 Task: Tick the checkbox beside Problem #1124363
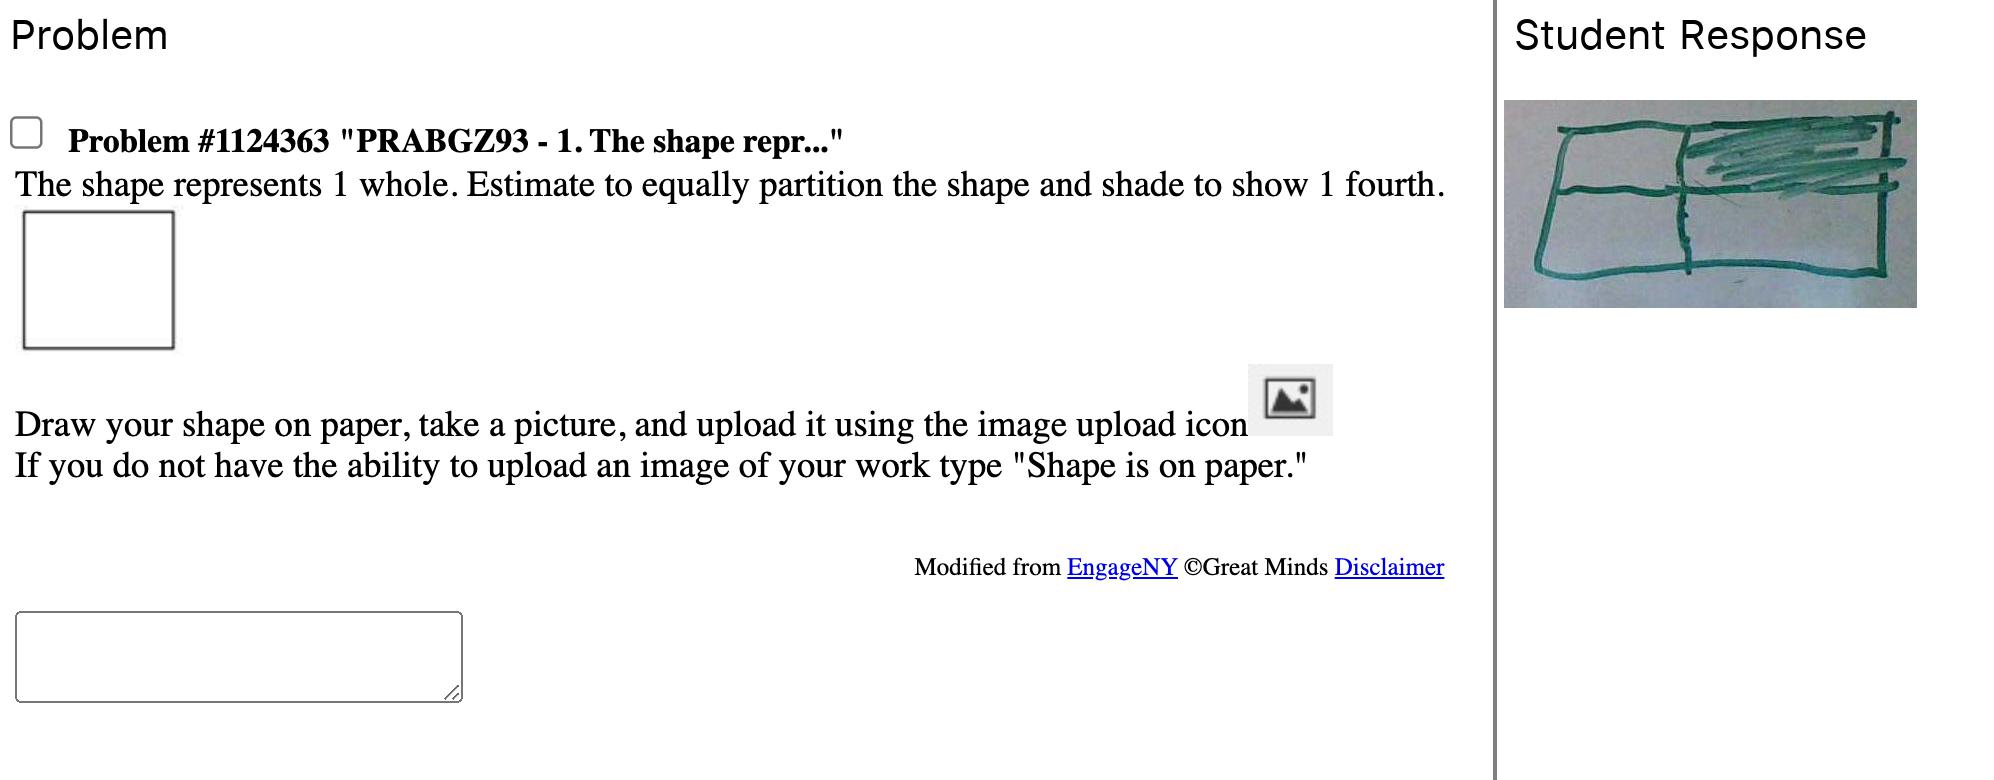26,132
